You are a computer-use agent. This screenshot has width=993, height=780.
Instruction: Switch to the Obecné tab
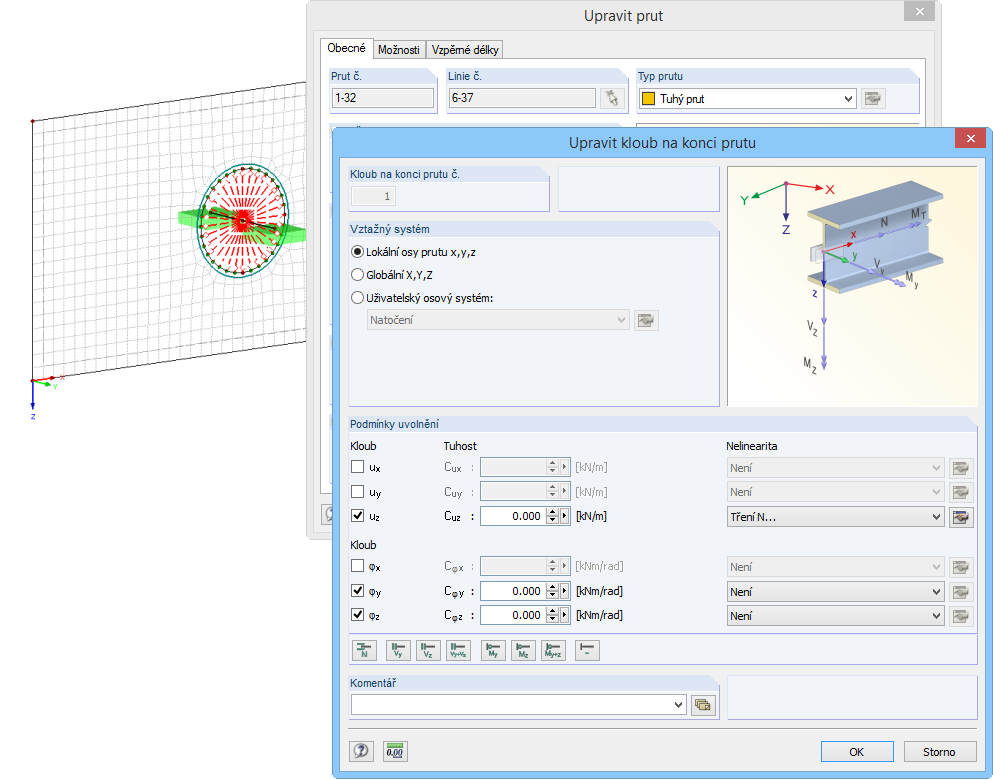coord(346,48)
